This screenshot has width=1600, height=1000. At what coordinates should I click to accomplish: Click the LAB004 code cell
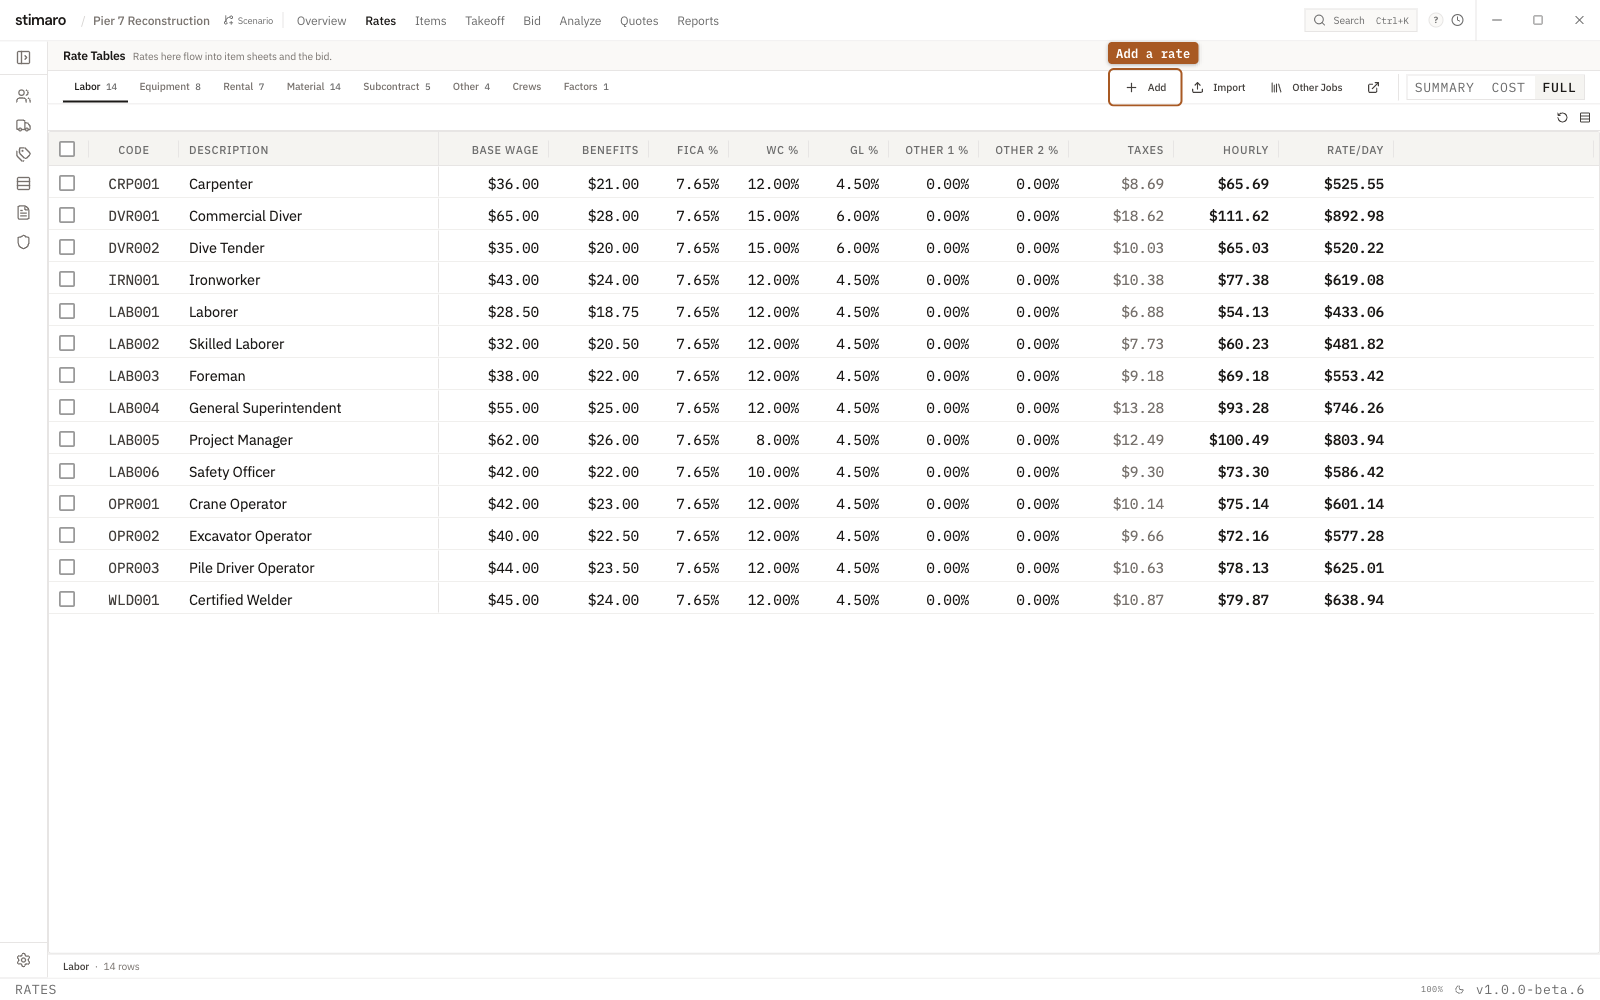coord(134,408)
